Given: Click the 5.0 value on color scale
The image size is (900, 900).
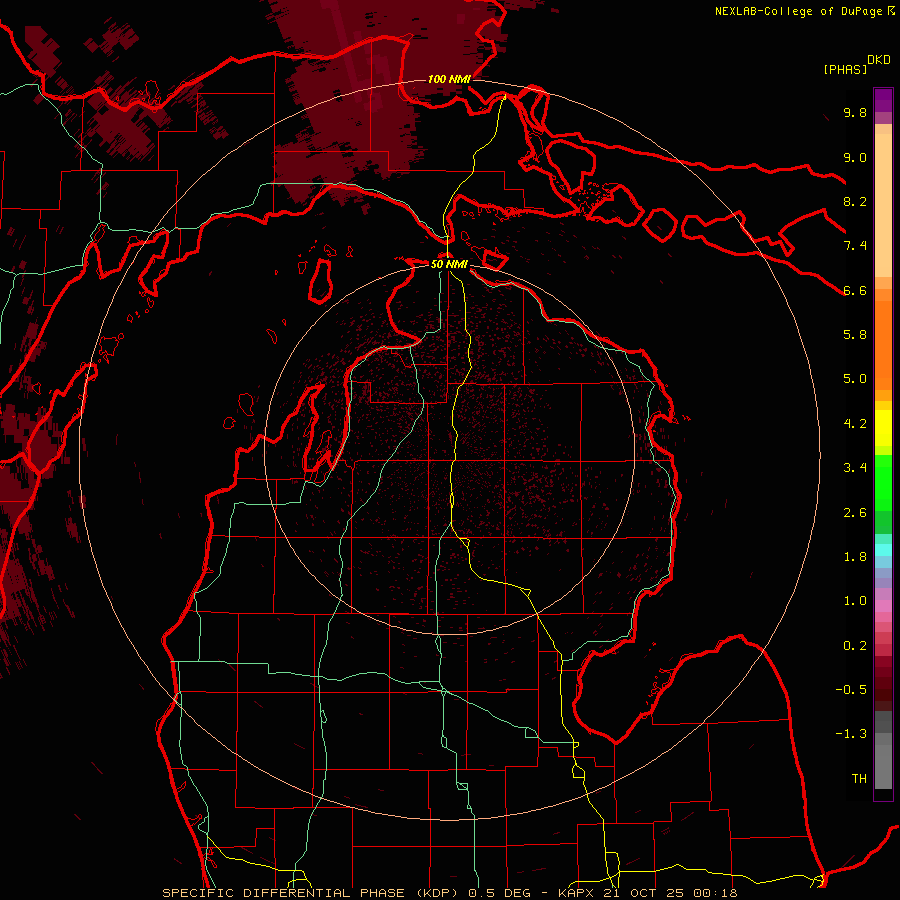Looking at the screenshot, I should tap(855, 379).
